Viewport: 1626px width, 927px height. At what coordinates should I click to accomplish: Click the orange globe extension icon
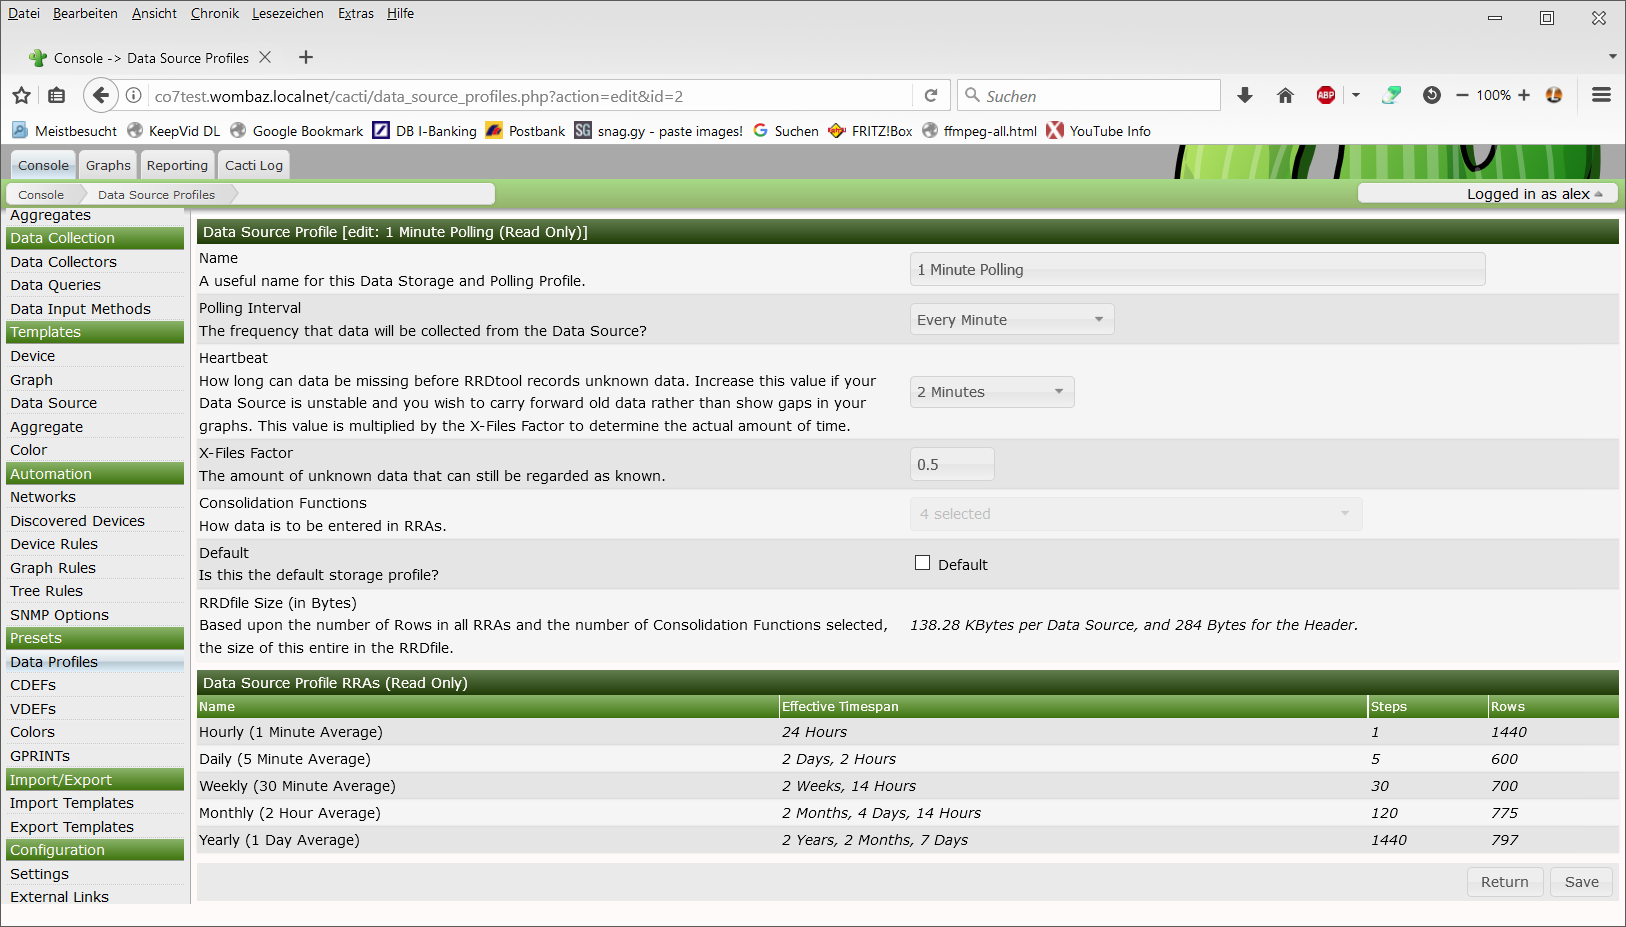pyautogui.click(x=1554, y=95)
